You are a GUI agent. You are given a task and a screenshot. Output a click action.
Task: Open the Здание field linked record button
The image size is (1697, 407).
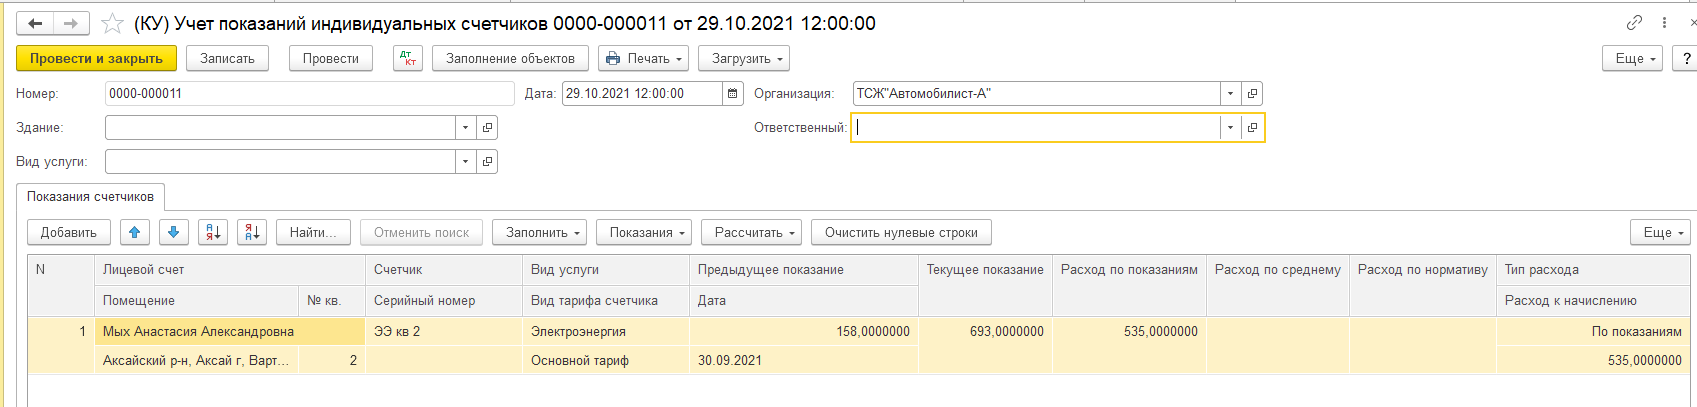coord(487,128)
